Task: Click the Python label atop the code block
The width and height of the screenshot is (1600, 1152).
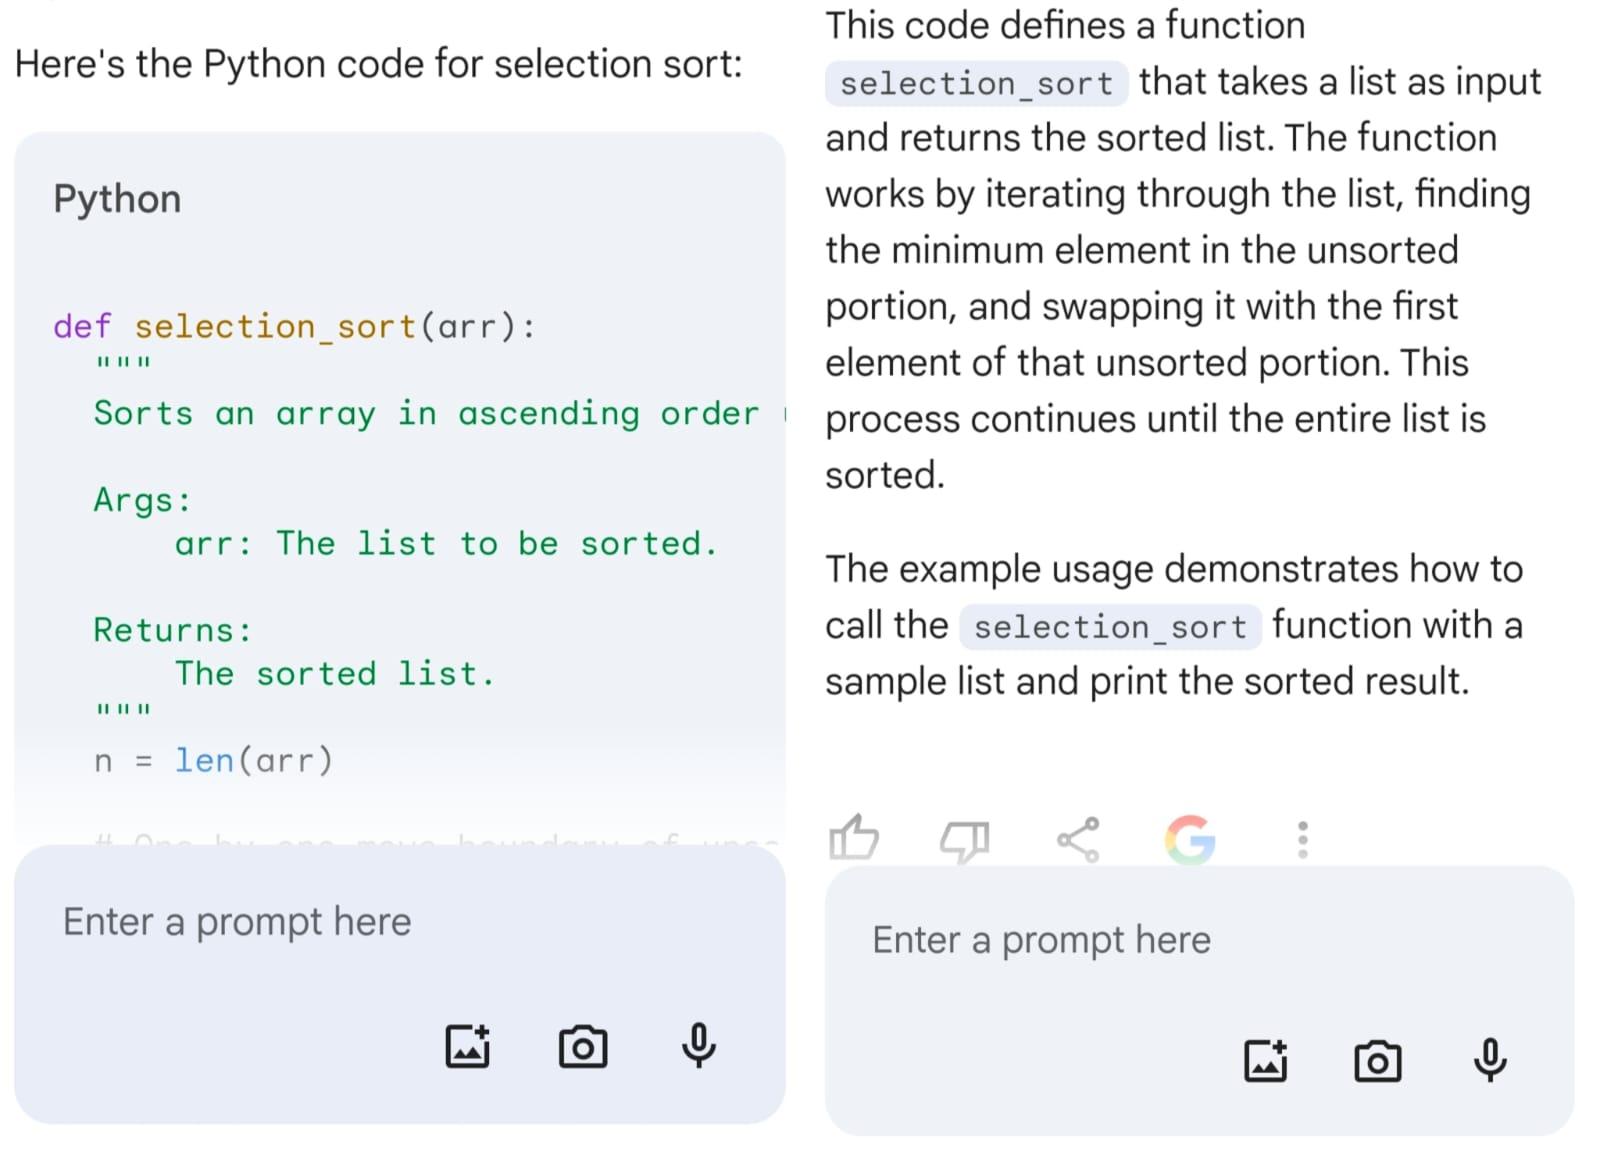Action: [117, 199]
